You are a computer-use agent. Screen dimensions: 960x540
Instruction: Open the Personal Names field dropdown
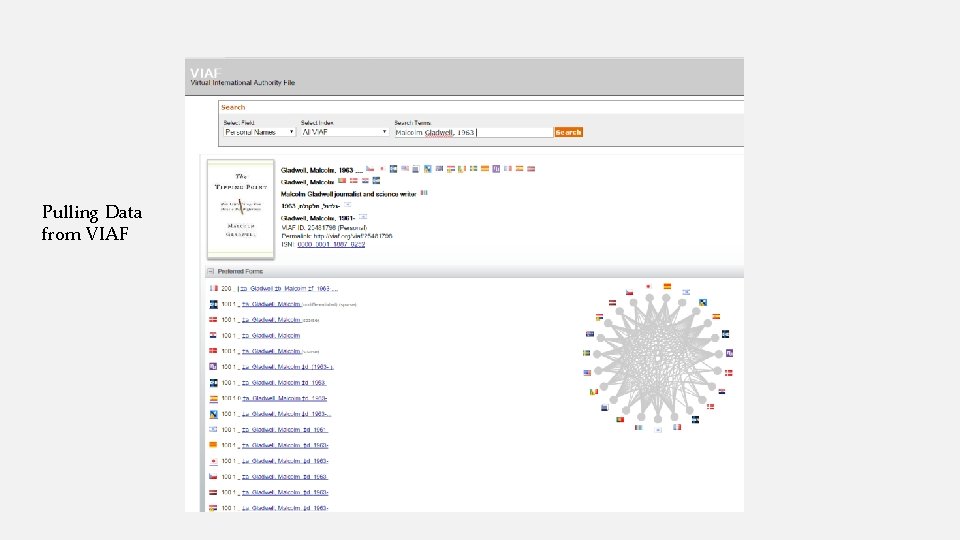259,132
